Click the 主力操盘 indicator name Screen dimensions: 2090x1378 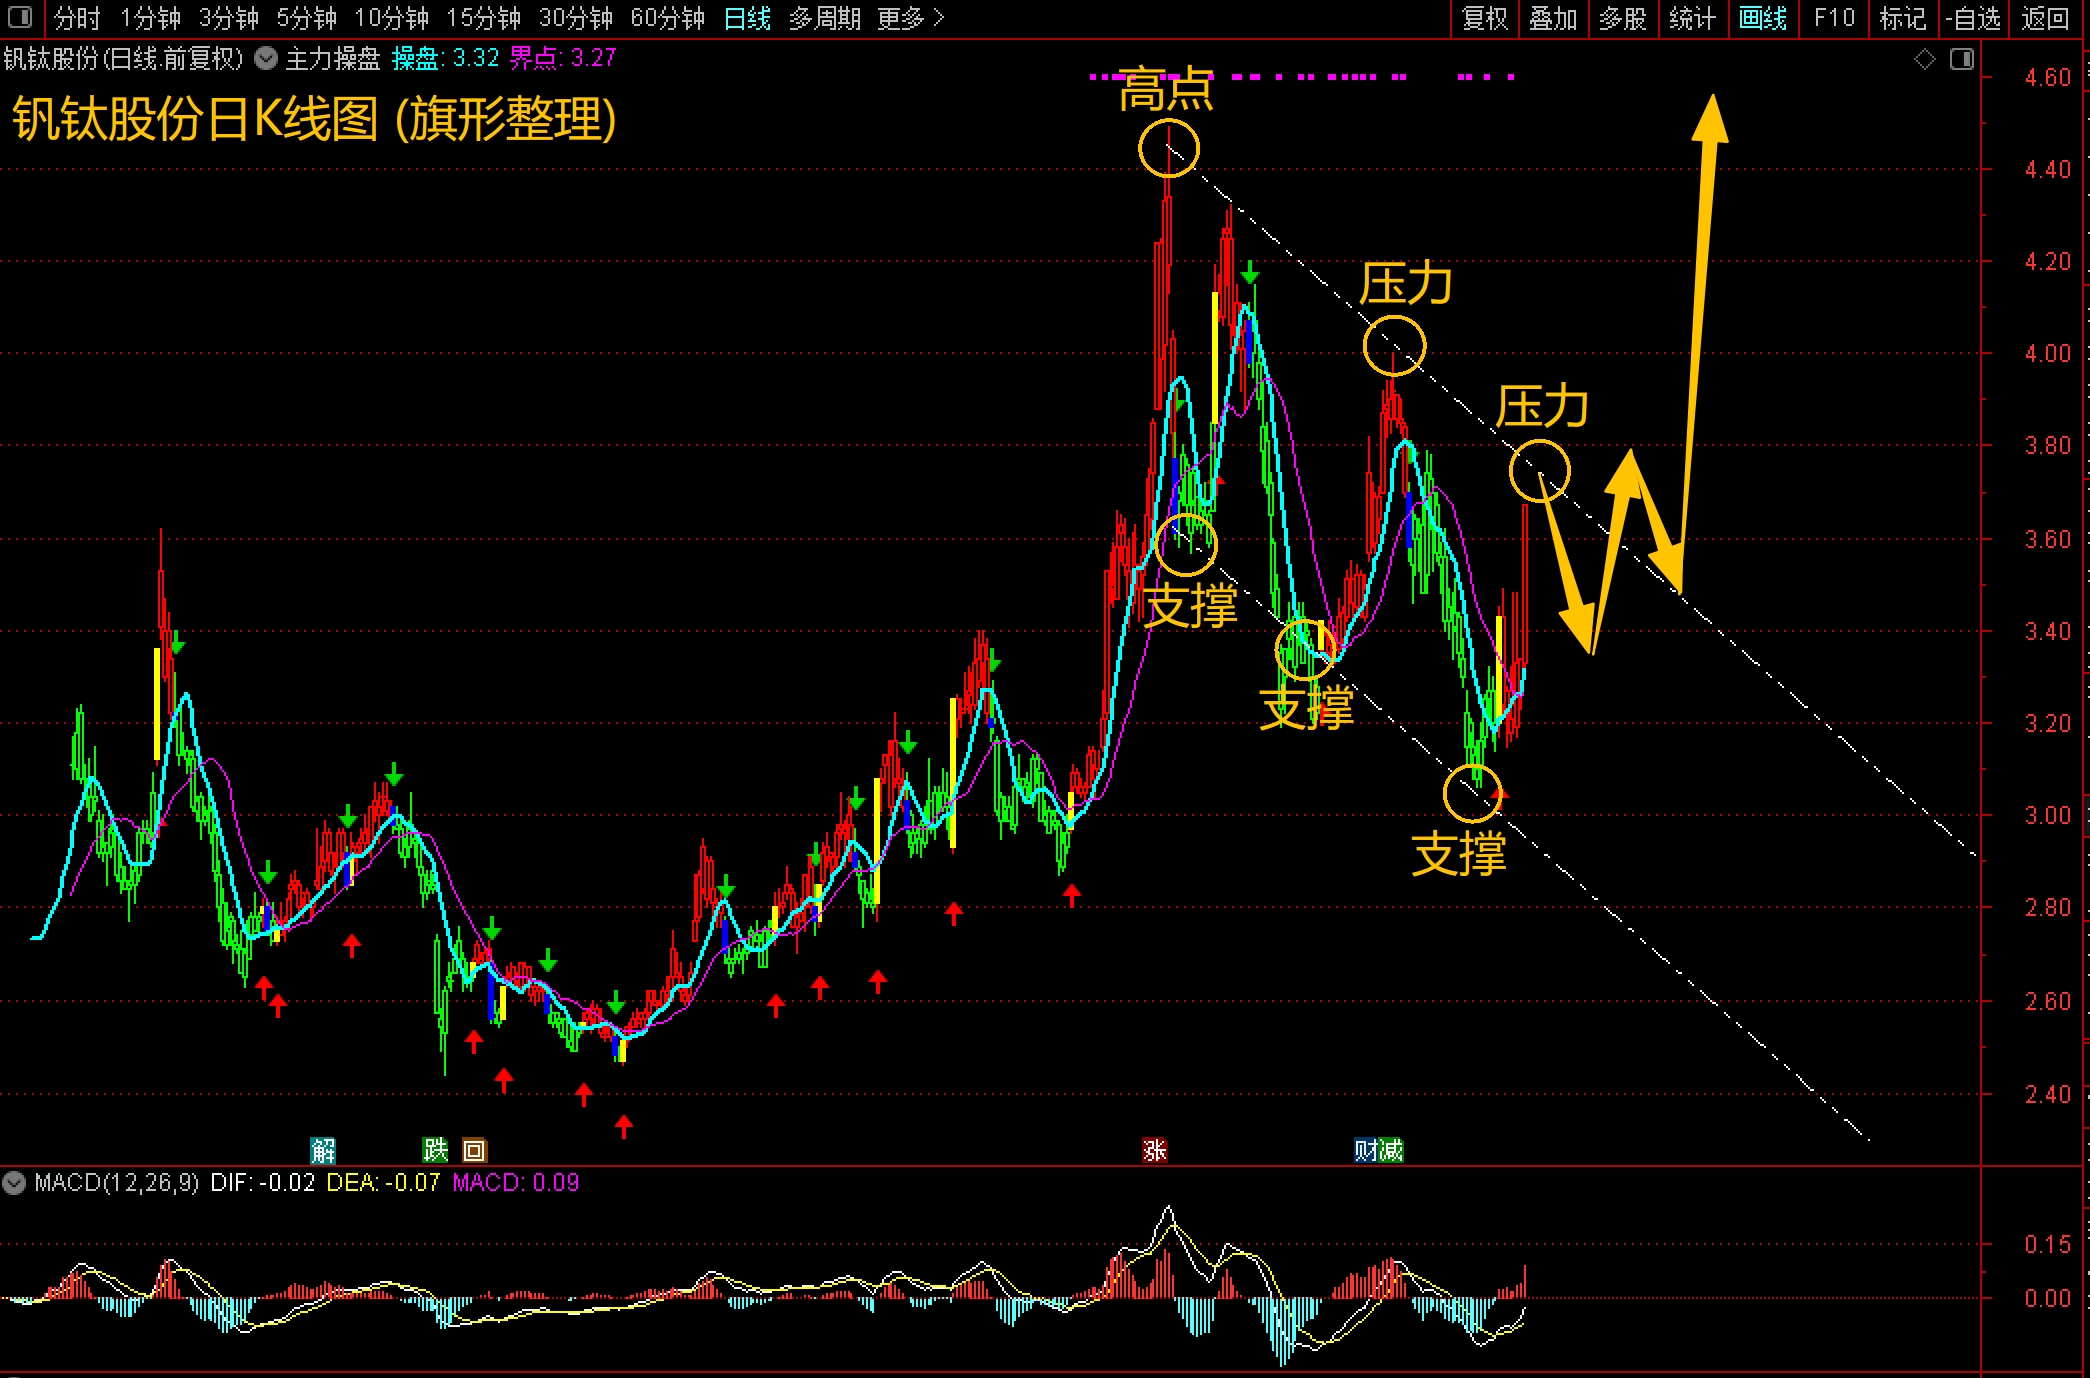coord(333,59)
